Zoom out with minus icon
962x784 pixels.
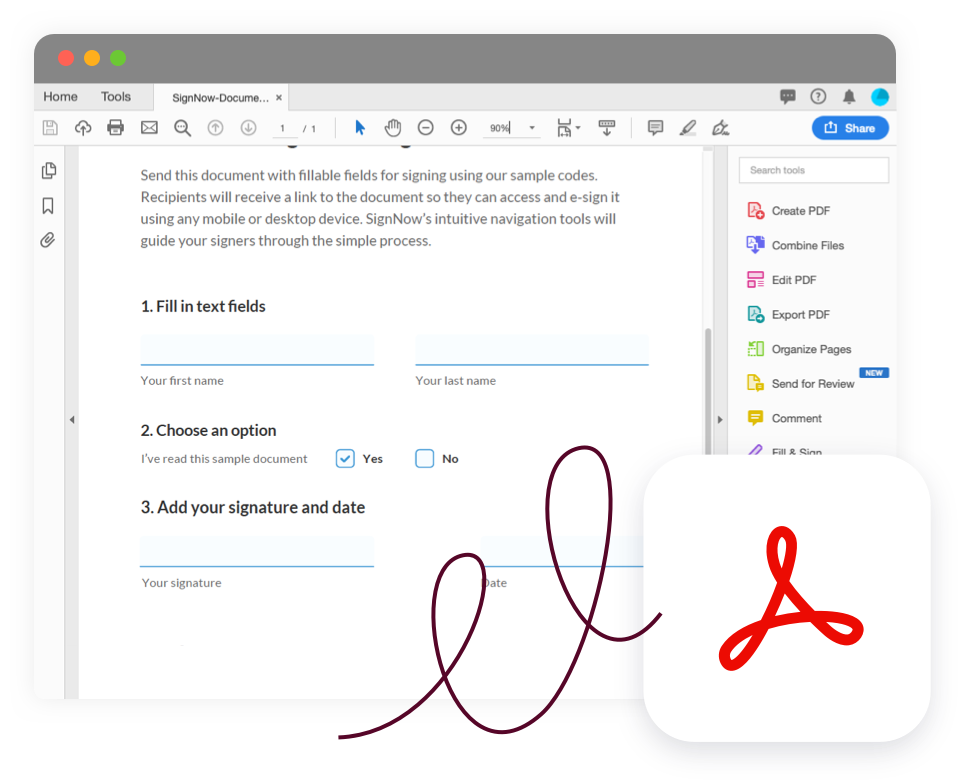426,128
